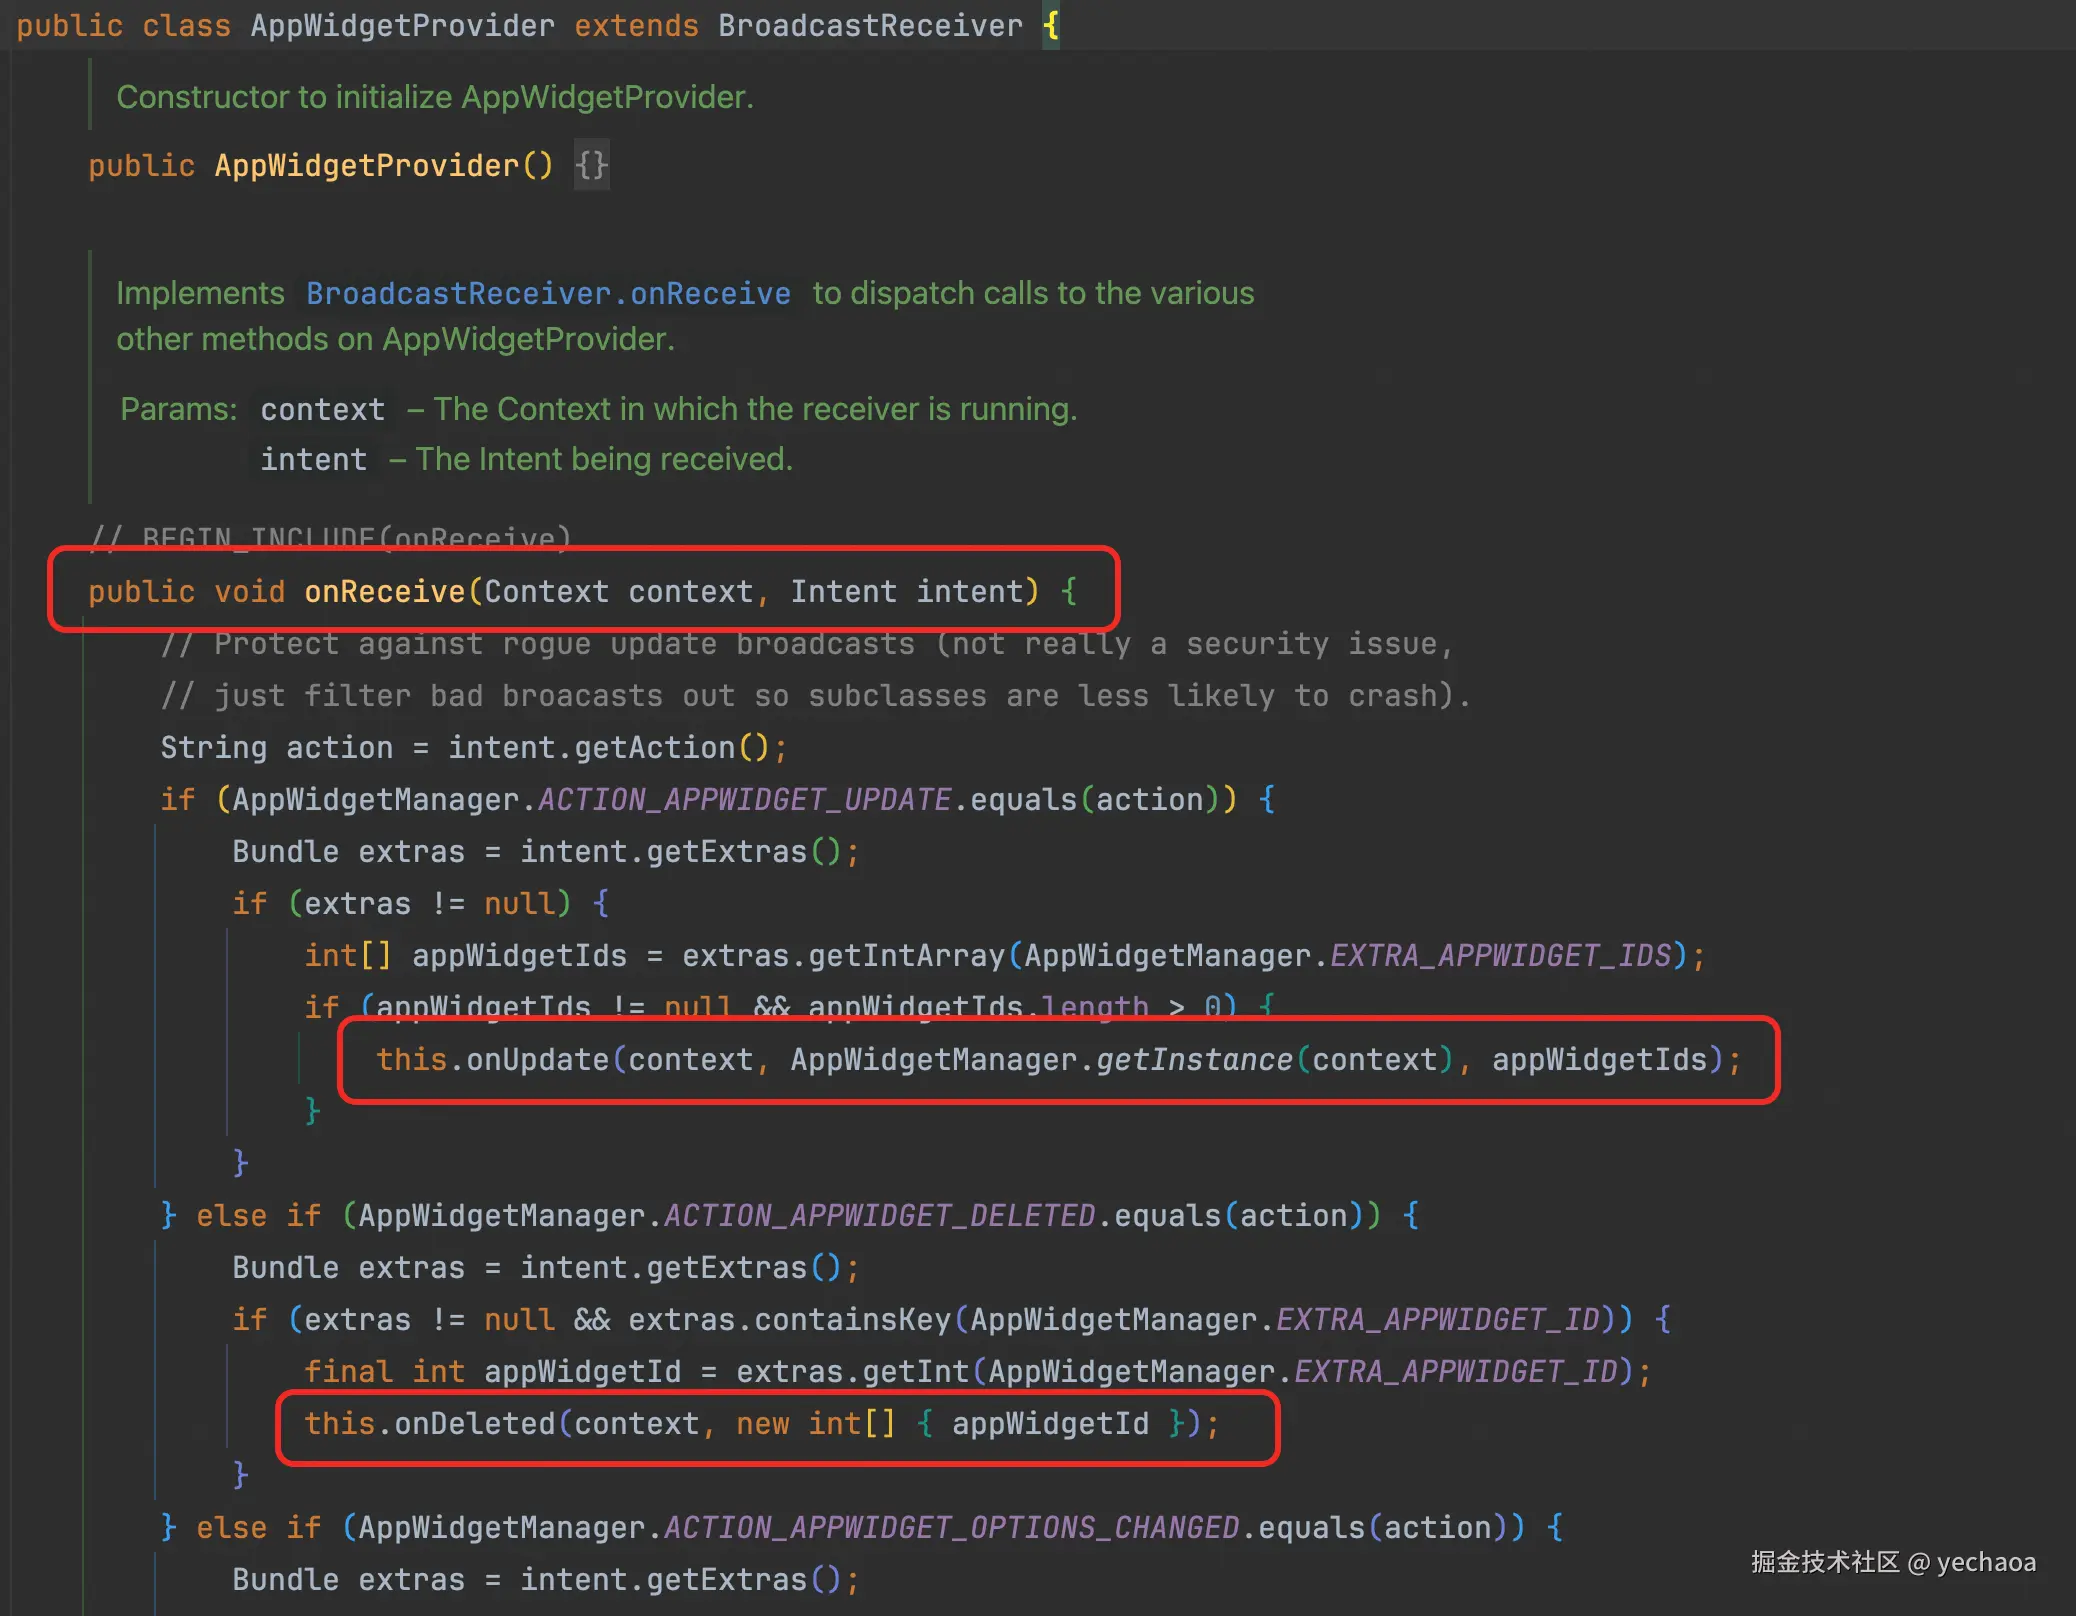This screenshot has width=2076, height=1616.
Task: Click the AppWidgetProvider class name in declaration
Action: 402,25
